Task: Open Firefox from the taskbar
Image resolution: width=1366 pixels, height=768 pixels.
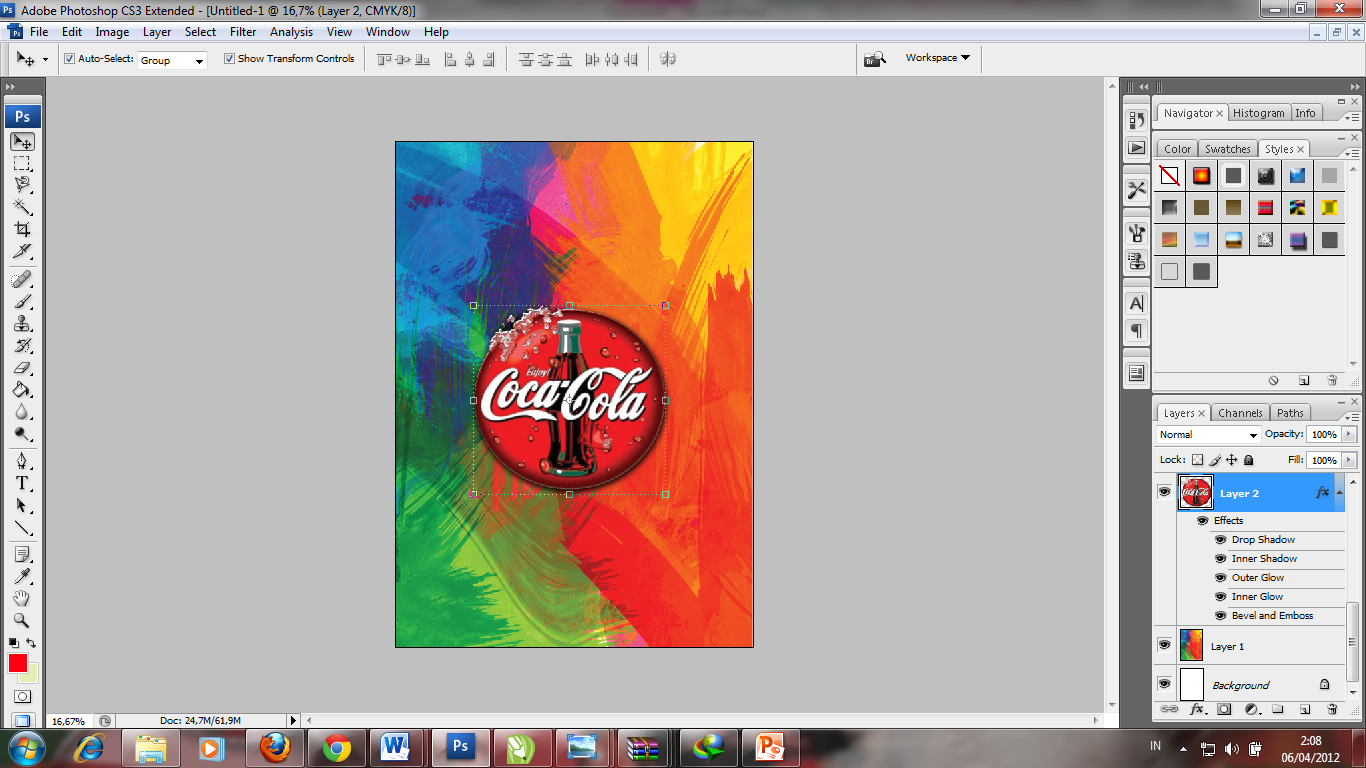Action: pos(275,747)
